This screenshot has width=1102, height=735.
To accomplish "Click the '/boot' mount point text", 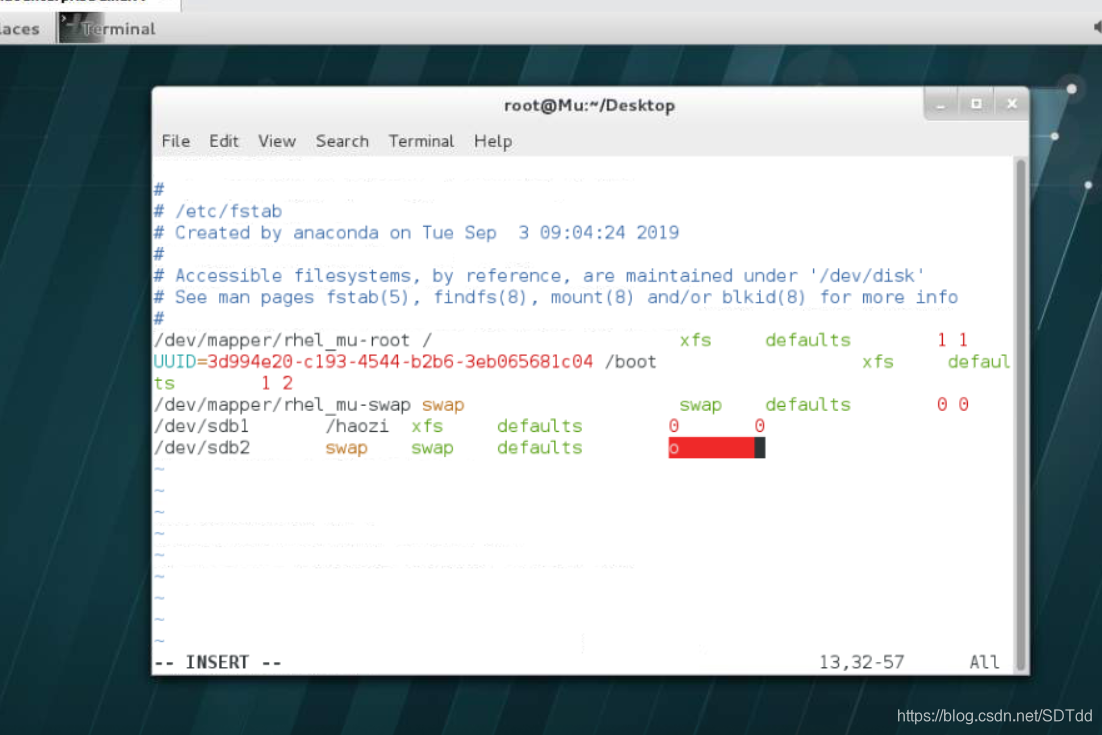I will [630, 362].
